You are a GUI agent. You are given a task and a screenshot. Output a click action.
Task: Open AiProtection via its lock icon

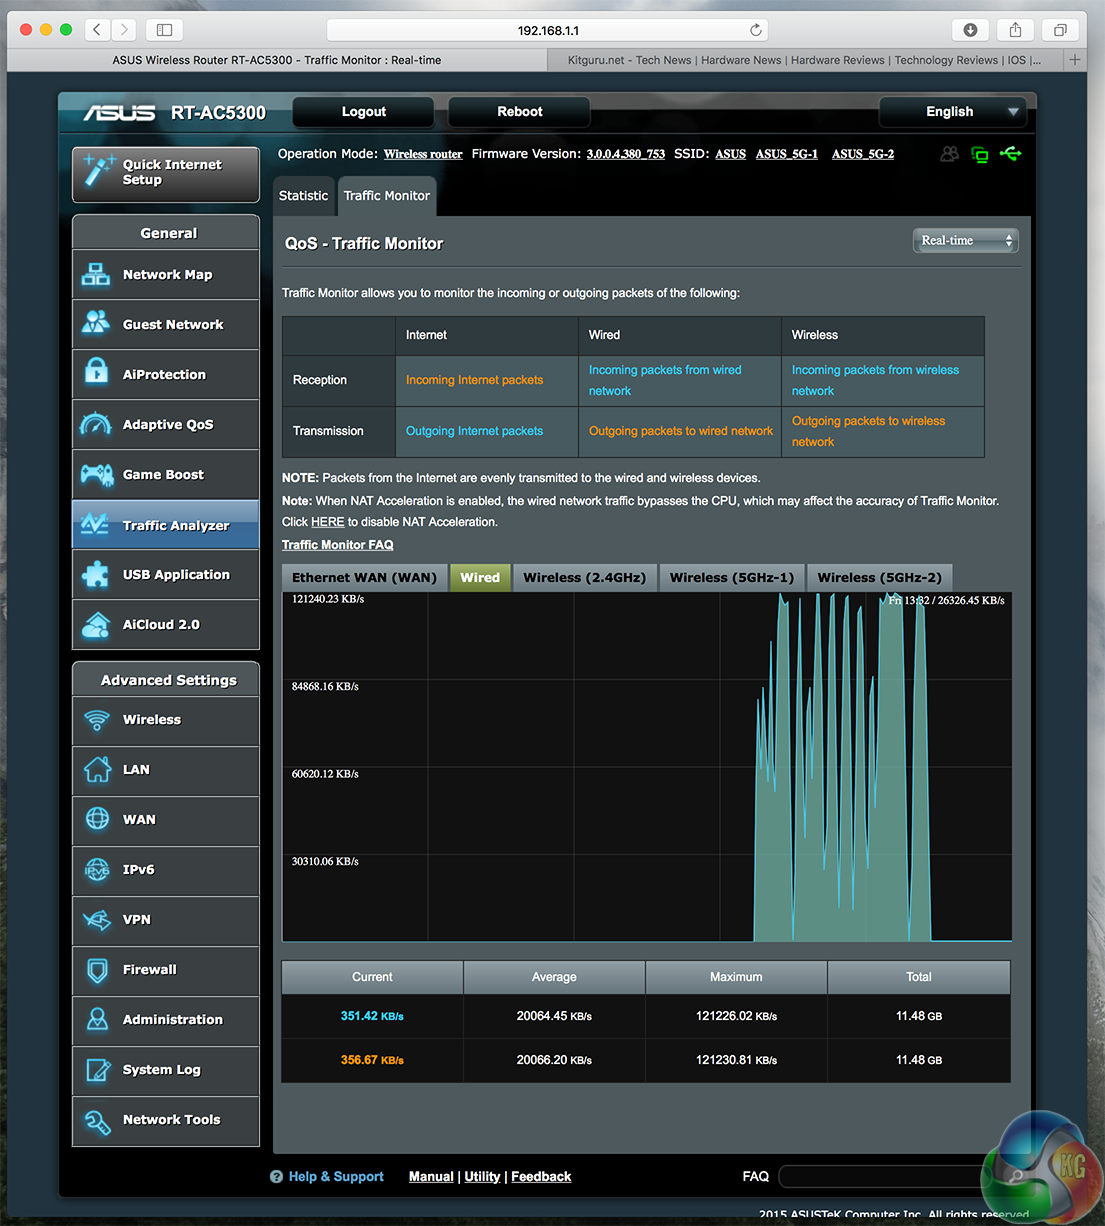96,372
